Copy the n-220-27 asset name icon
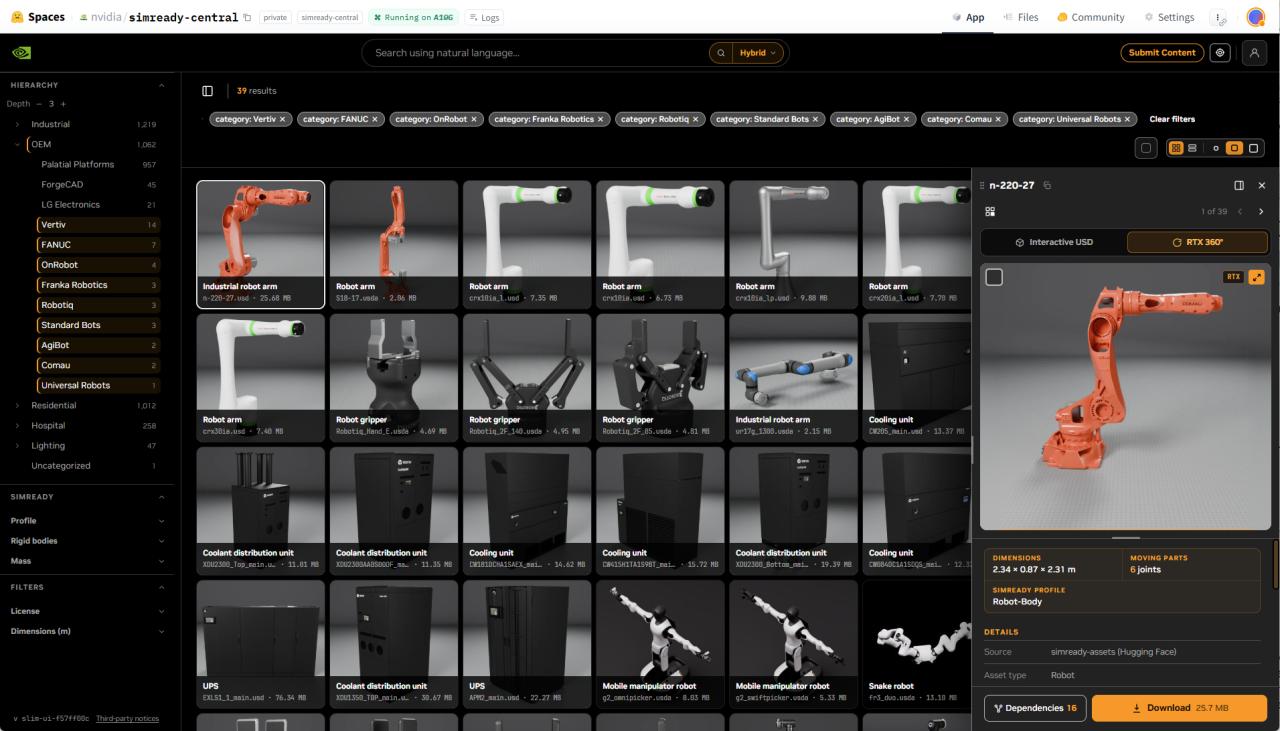Image resolution: width=1280 pixels, height=731 pixels. (1047, 185)
